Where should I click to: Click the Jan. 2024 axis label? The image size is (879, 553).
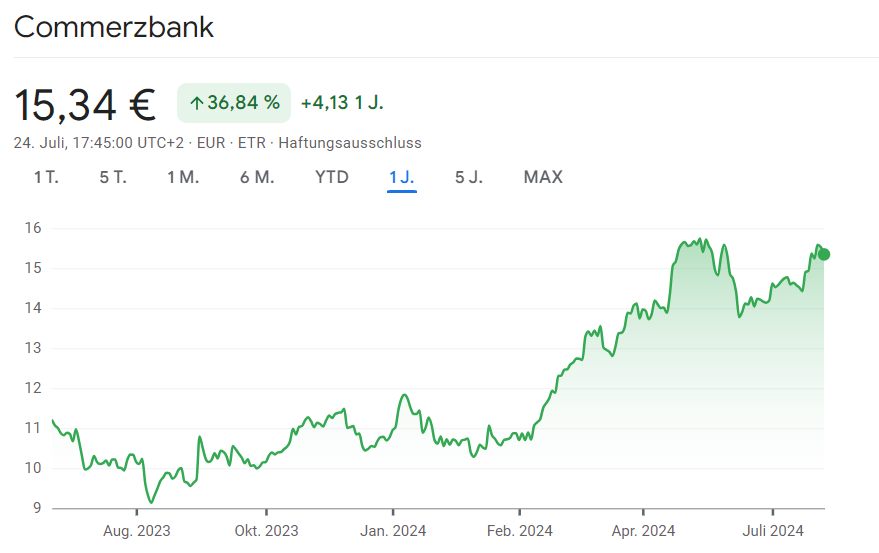[x=393, y=531]
